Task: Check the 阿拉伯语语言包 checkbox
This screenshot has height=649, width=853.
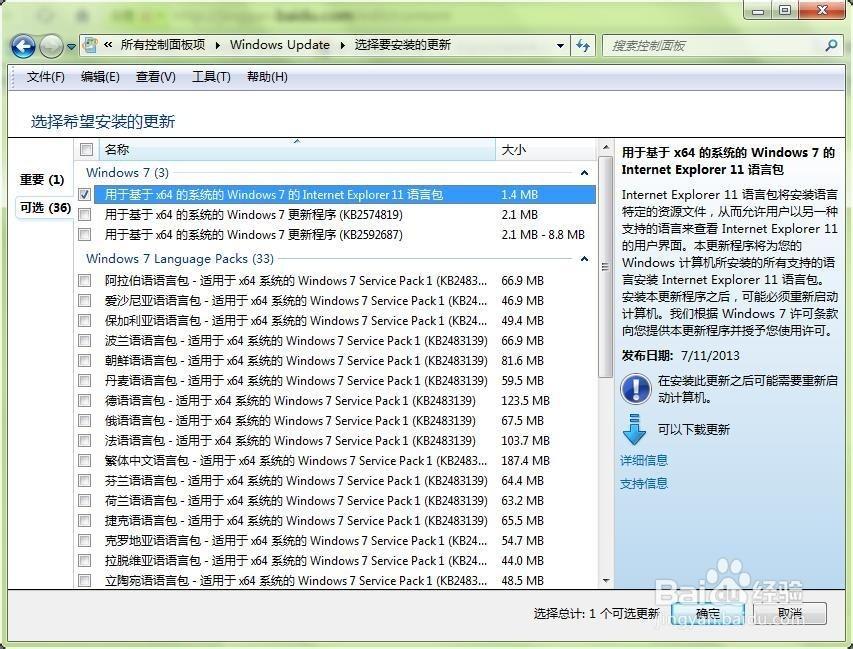Action: pos(84,281)
